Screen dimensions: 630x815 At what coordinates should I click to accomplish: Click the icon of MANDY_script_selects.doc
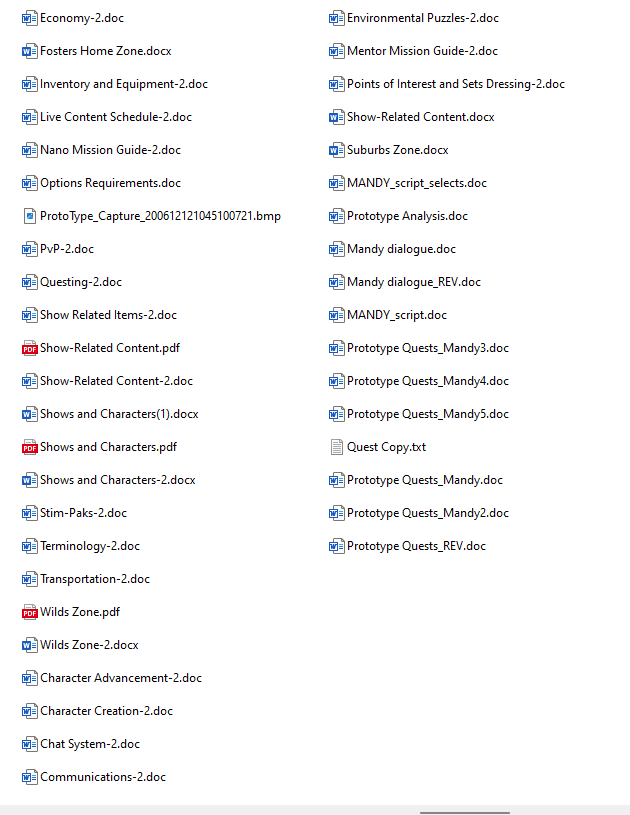[337, 183]
